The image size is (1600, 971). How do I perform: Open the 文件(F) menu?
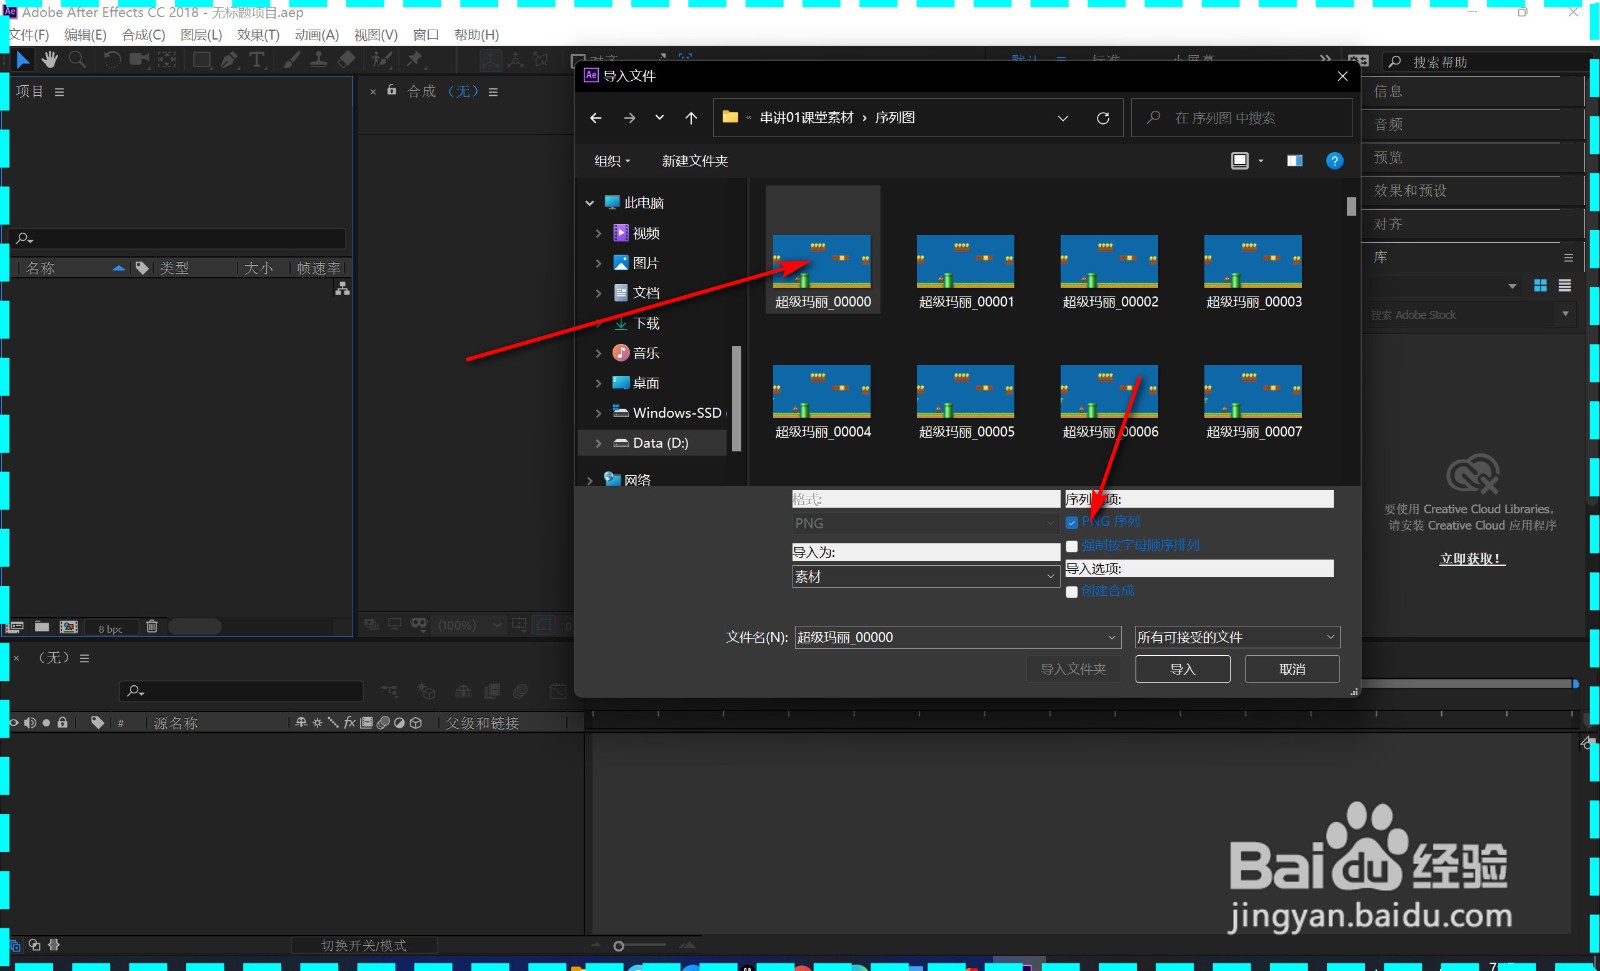(x=29, y=35)
